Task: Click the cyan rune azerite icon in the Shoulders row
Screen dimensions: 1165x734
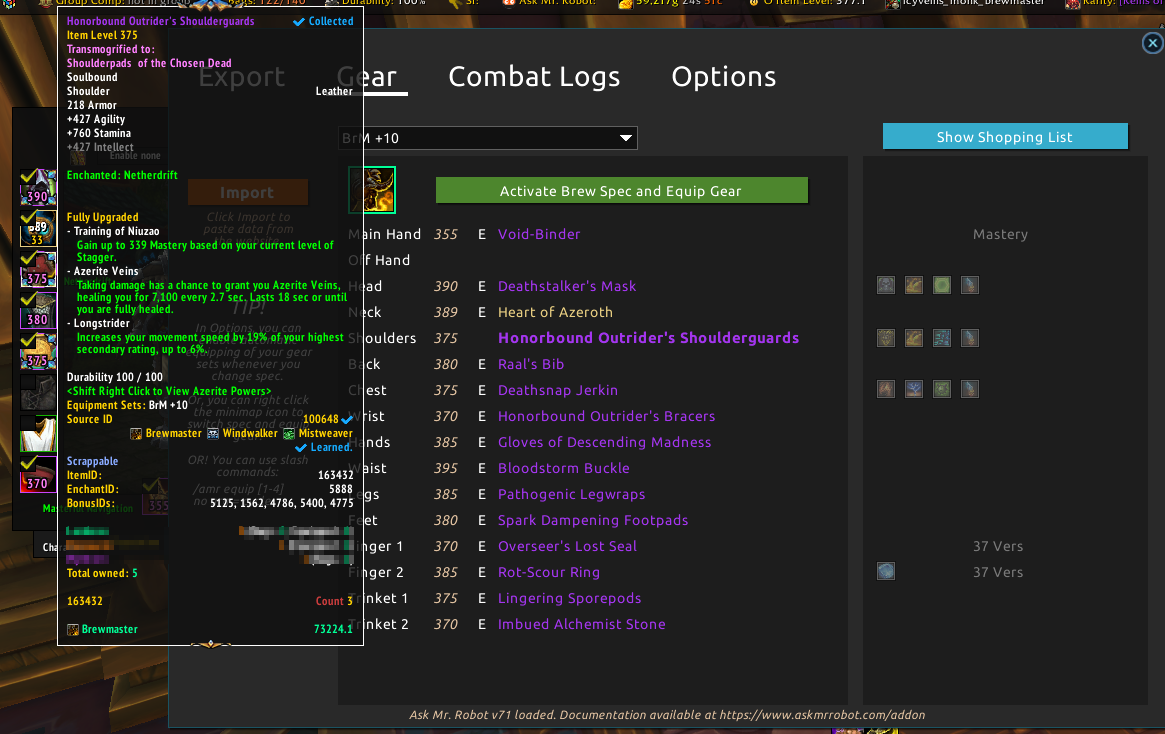Action: (x=942, y=338)
